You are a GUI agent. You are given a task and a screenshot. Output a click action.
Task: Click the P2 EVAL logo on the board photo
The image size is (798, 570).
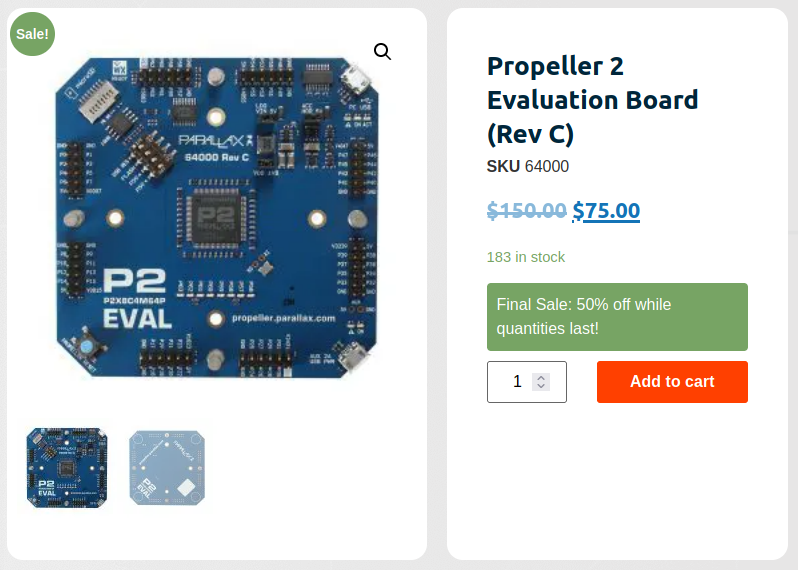coord(137,298)
